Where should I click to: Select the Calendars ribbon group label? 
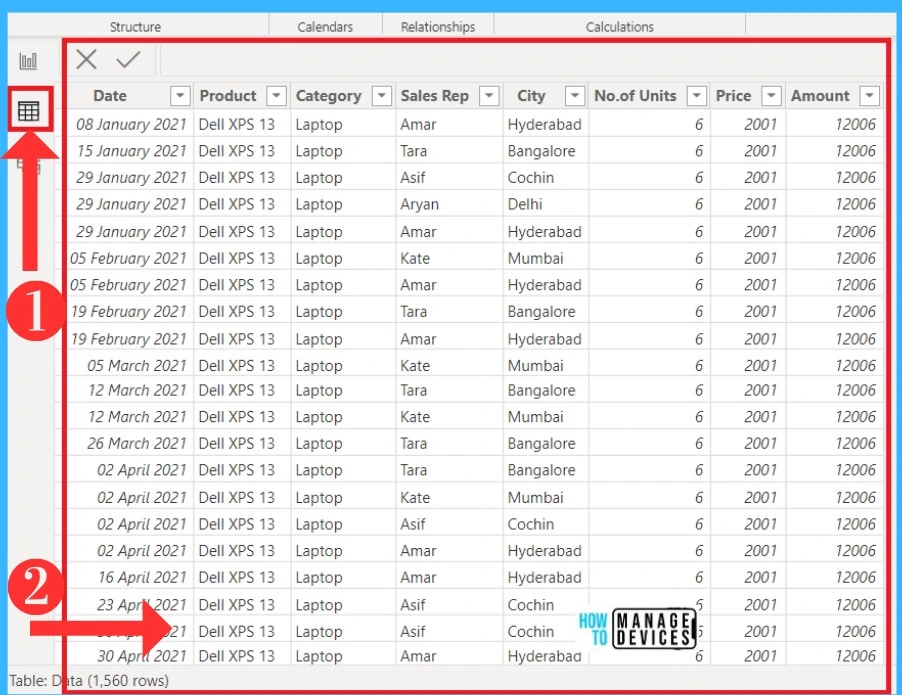tap(325, 27)
